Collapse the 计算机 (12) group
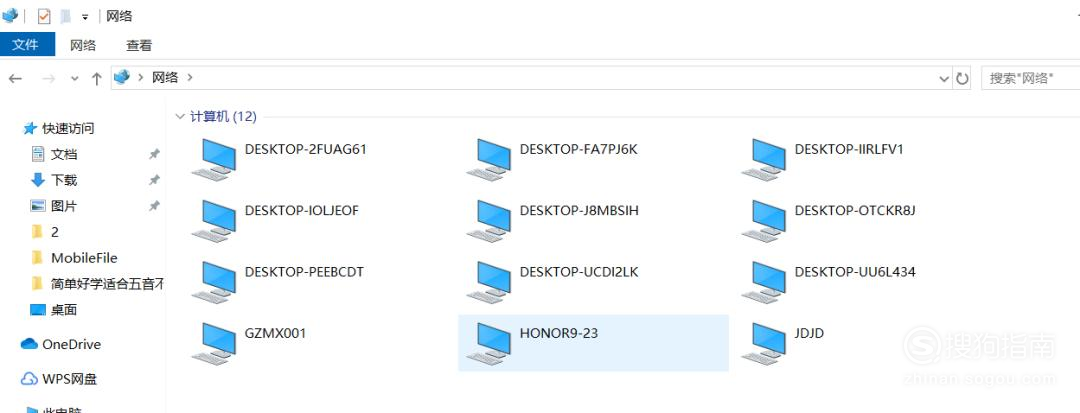 coord(180,116)
